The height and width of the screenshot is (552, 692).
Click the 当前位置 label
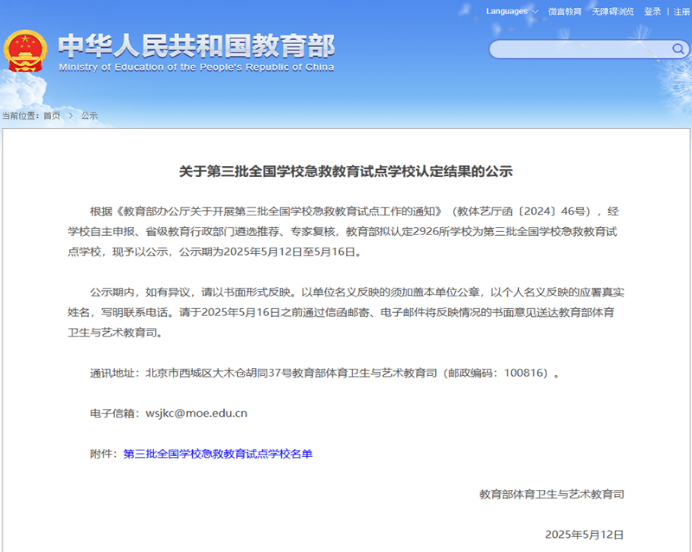point(20,116)
